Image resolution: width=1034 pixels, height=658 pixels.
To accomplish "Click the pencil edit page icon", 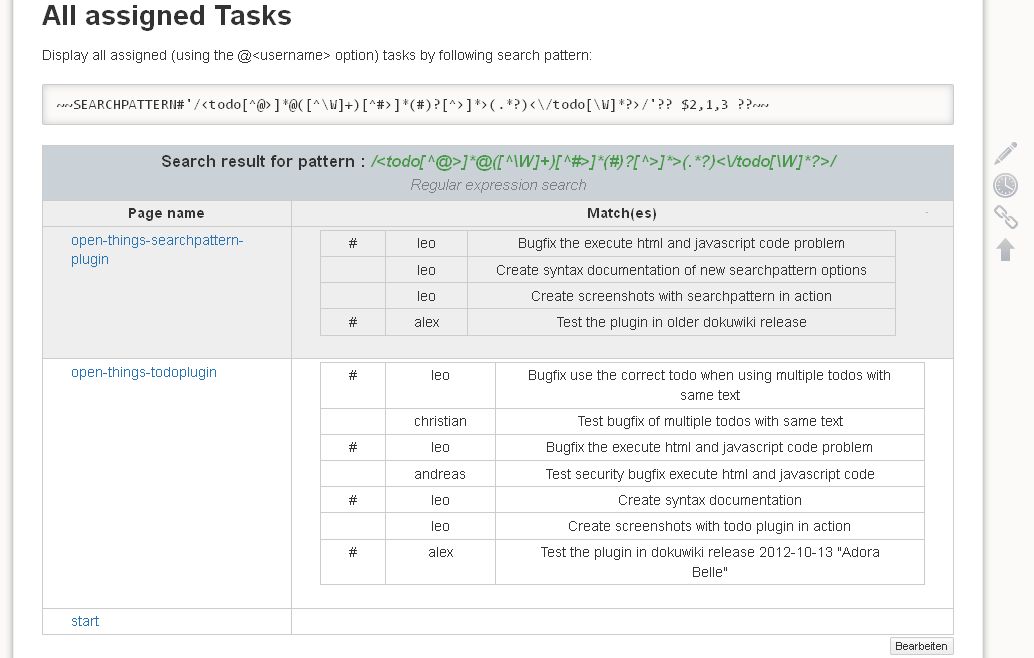I will pyautogui.click(x=1006, y=153).
